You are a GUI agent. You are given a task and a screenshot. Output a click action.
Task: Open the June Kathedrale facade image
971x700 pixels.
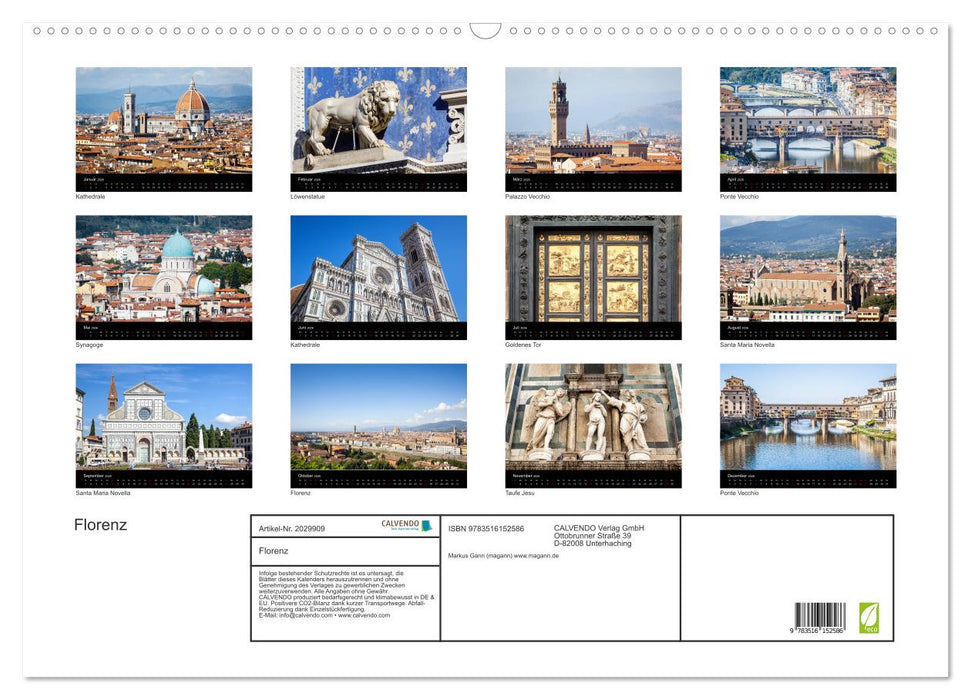pos(378,276)
